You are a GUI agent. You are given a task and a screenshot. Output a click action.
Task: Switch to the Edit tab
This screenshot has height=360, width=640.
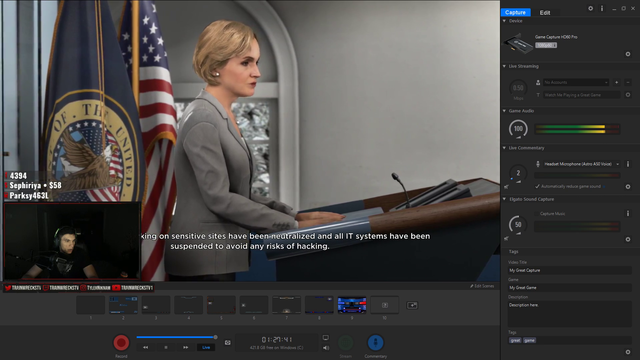[545, 13]
